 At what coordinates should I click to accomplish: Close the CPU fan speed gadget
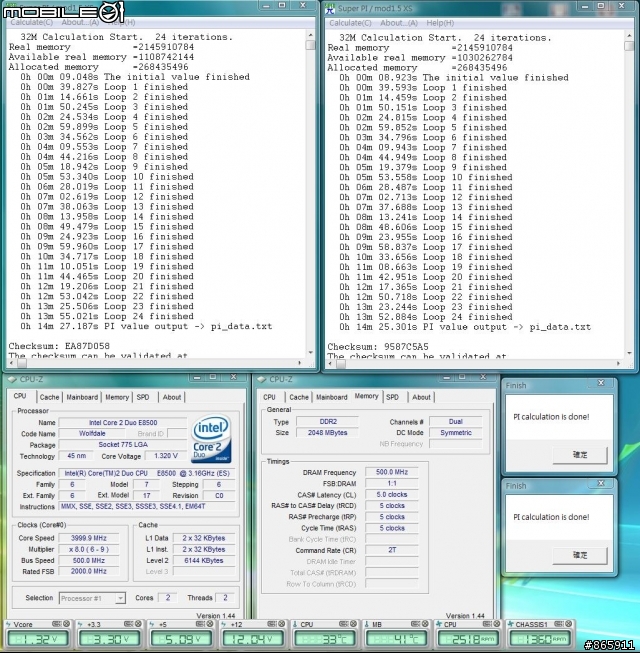click(x=497, y=624)
